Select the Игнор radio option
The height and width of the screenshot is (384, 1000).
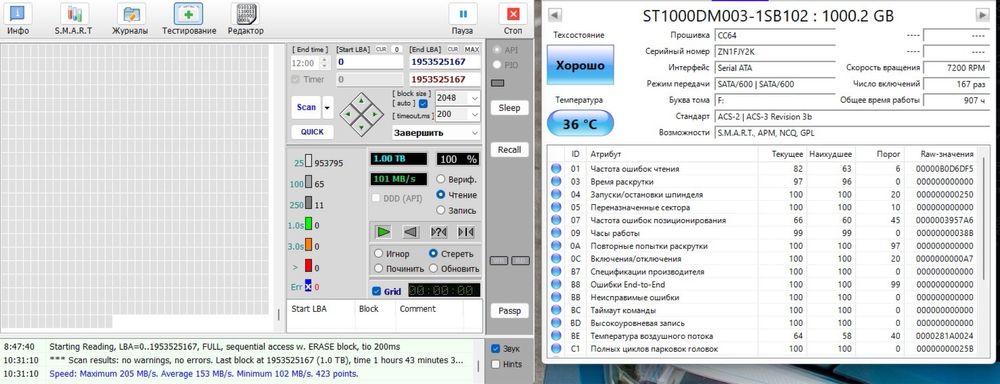tap(379, 253)
